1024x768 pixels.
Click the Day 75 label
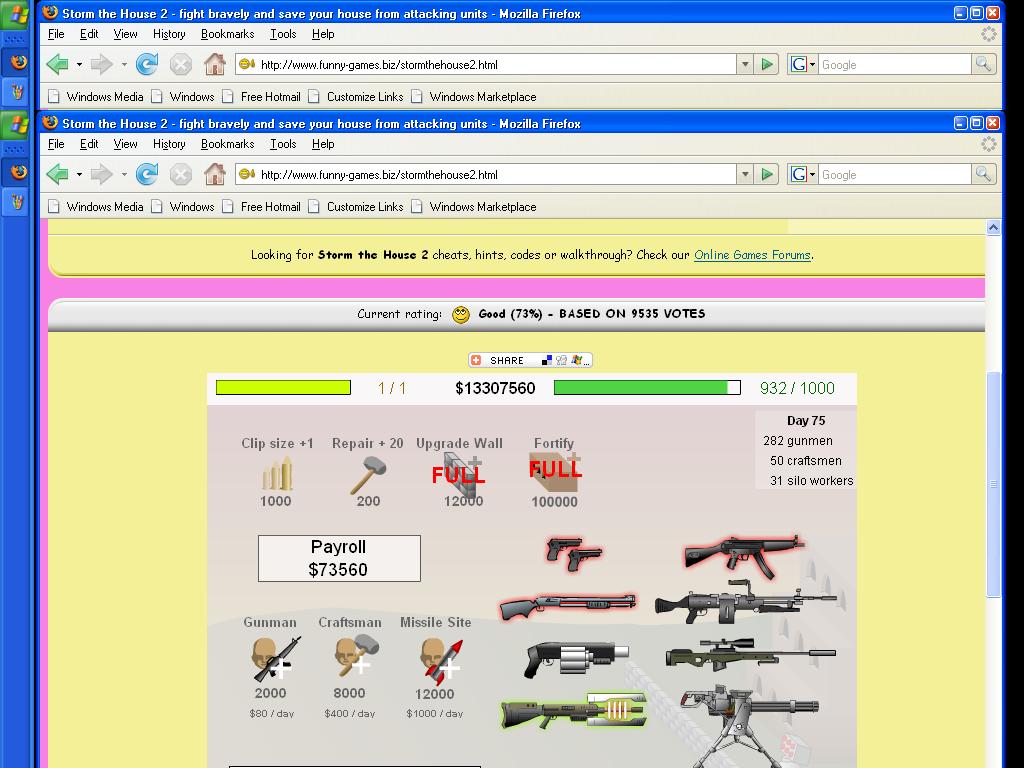806,421
